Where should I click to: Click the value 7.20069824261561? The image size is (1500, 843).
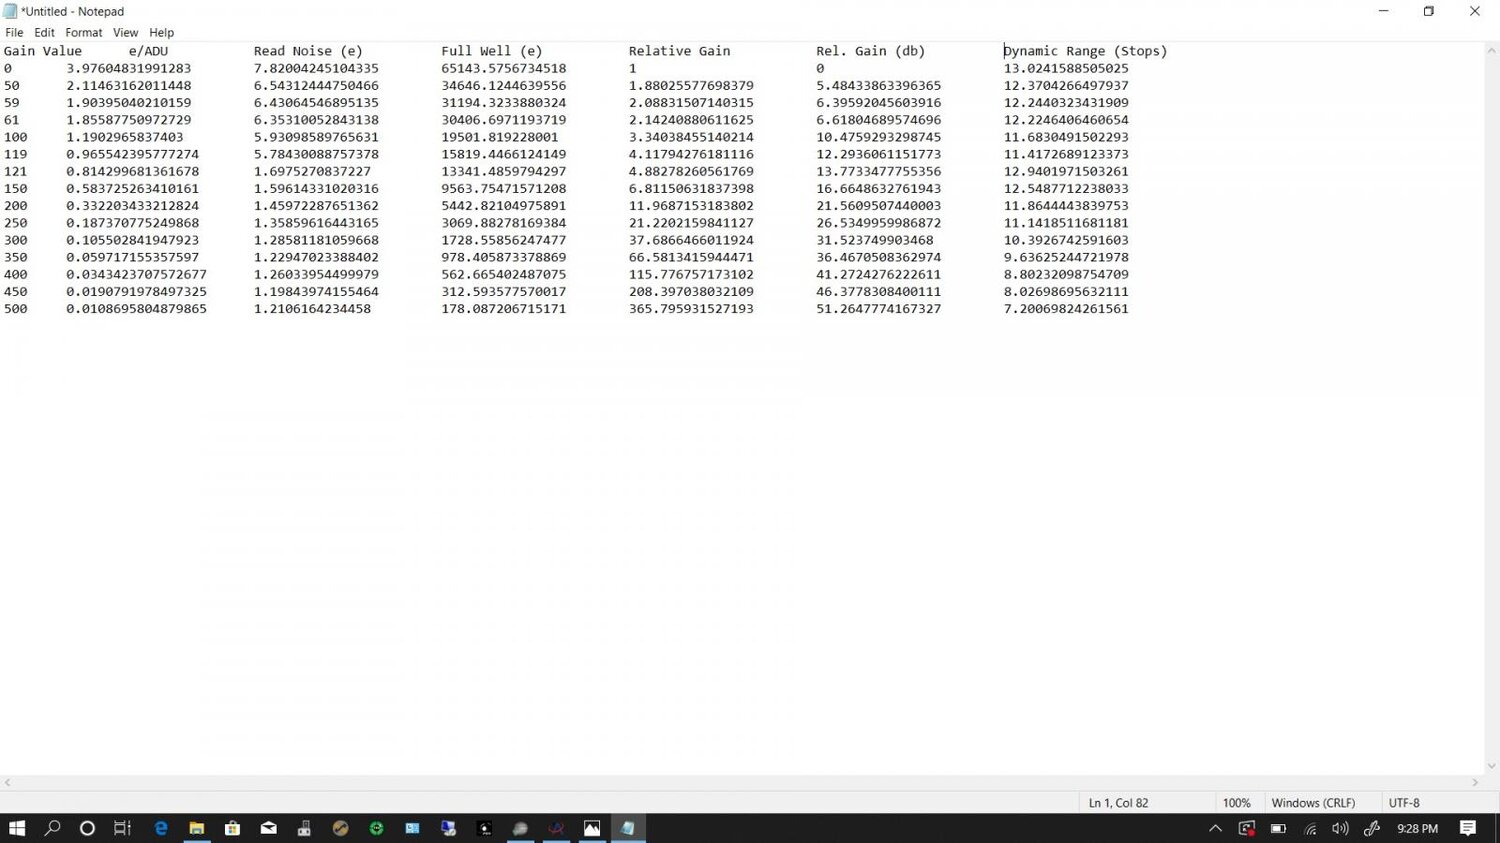click(x=1066, y=309)
